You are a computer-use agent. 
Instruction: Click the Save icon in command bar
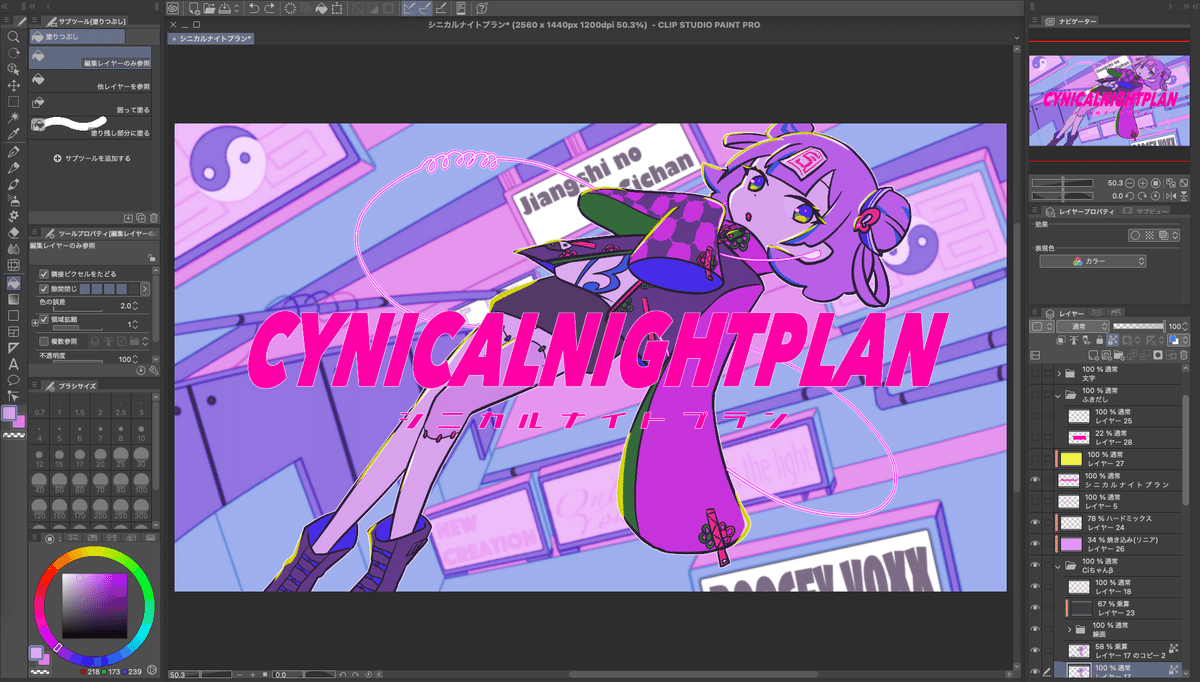[x=226, y=9]
